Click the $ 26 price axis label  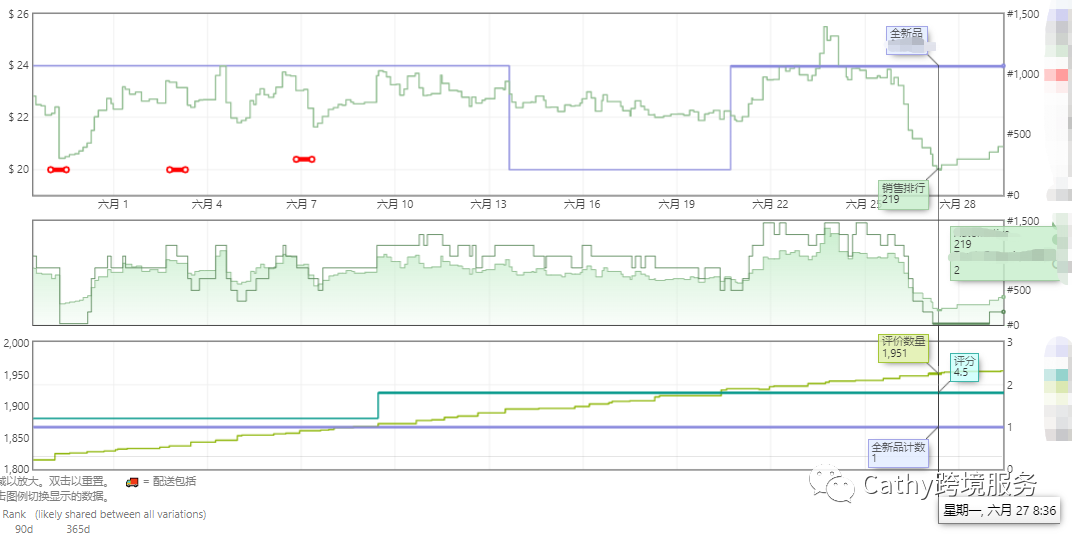[18, 14]
